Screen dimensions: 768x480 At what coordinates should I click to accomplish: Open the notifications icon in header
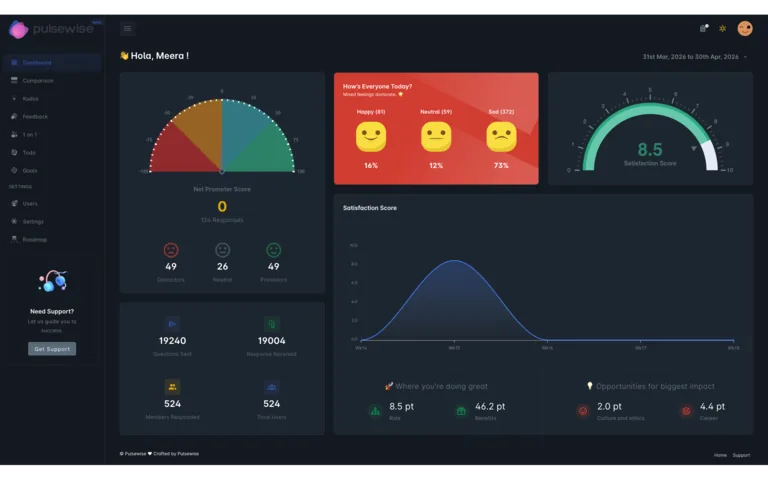(704, 28)
